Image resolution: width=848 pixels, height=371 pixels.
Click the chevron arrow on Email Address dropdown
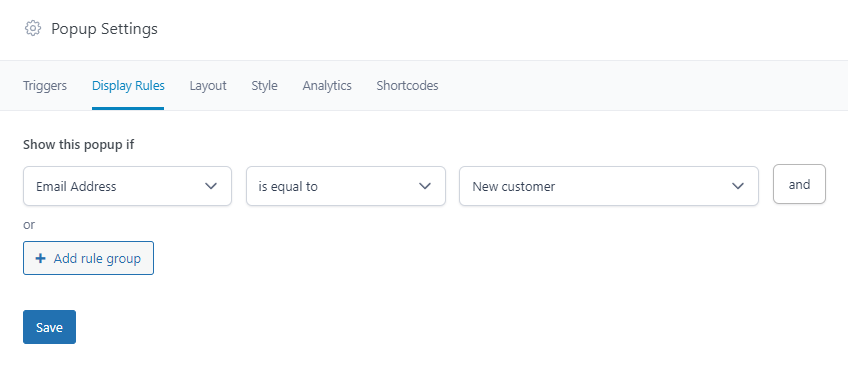click(211, 186)
